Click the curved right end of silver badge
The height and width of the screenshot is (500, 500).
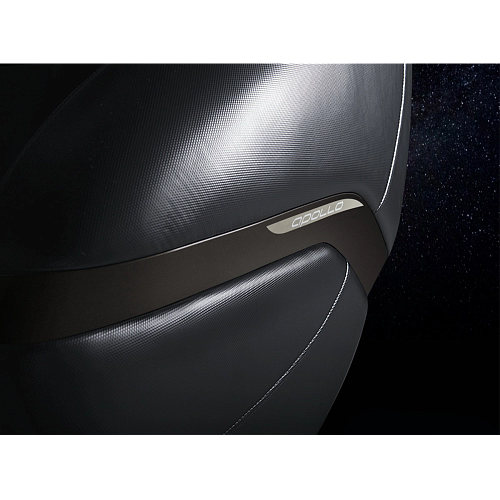357,204
